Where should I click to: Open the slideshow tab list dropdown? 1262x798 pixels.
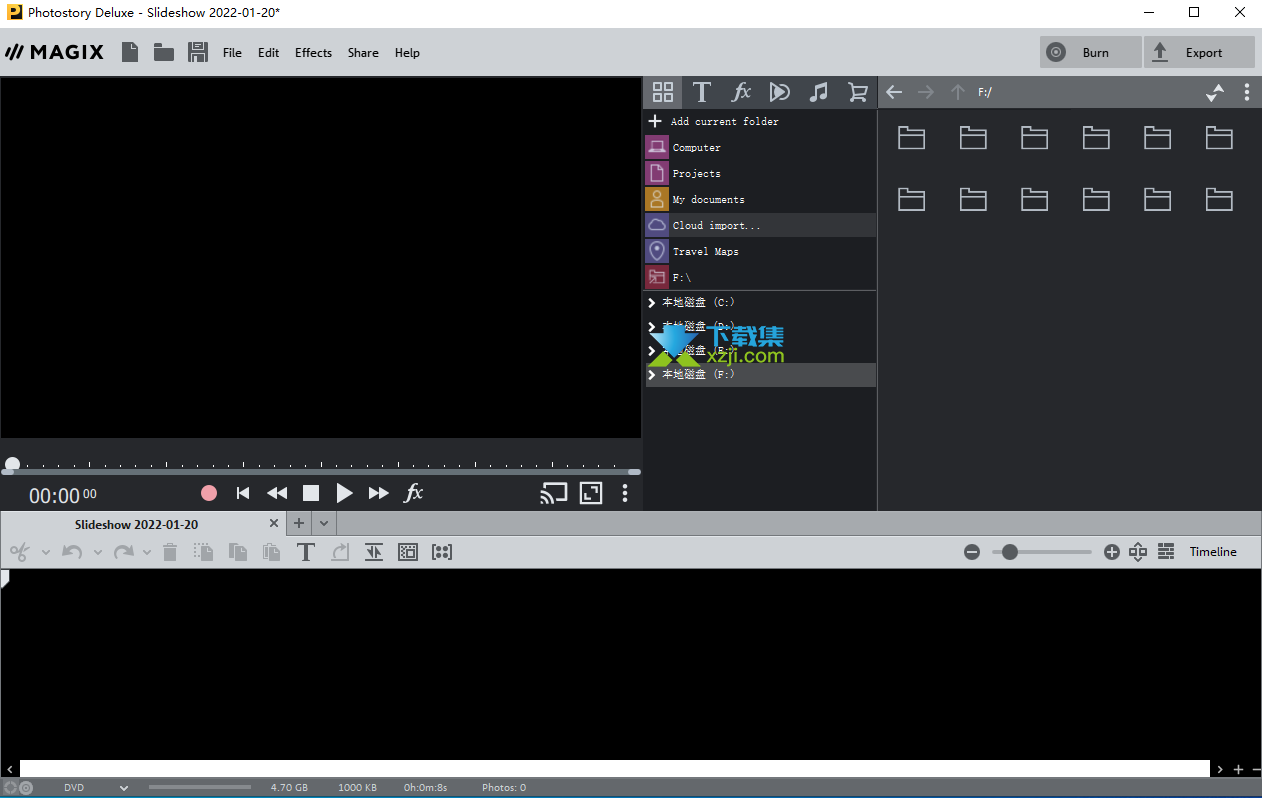(x=324, y=524)
